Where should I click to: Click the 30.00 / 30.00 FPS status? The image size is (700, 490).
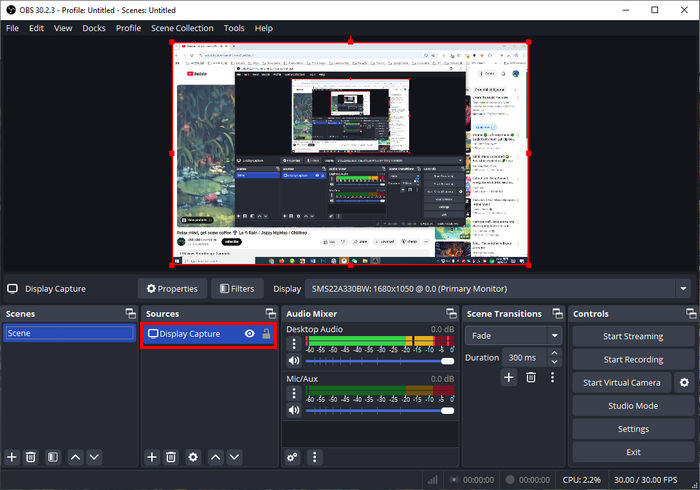645,480
